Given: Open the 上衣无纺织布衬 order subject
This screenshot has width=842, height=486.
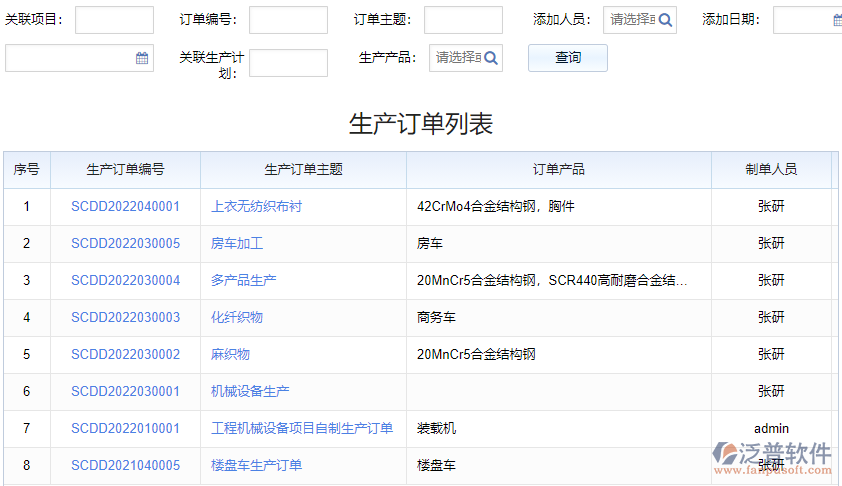Looking at the screenshot, I should pyautogui.click(x=256, y=207).
